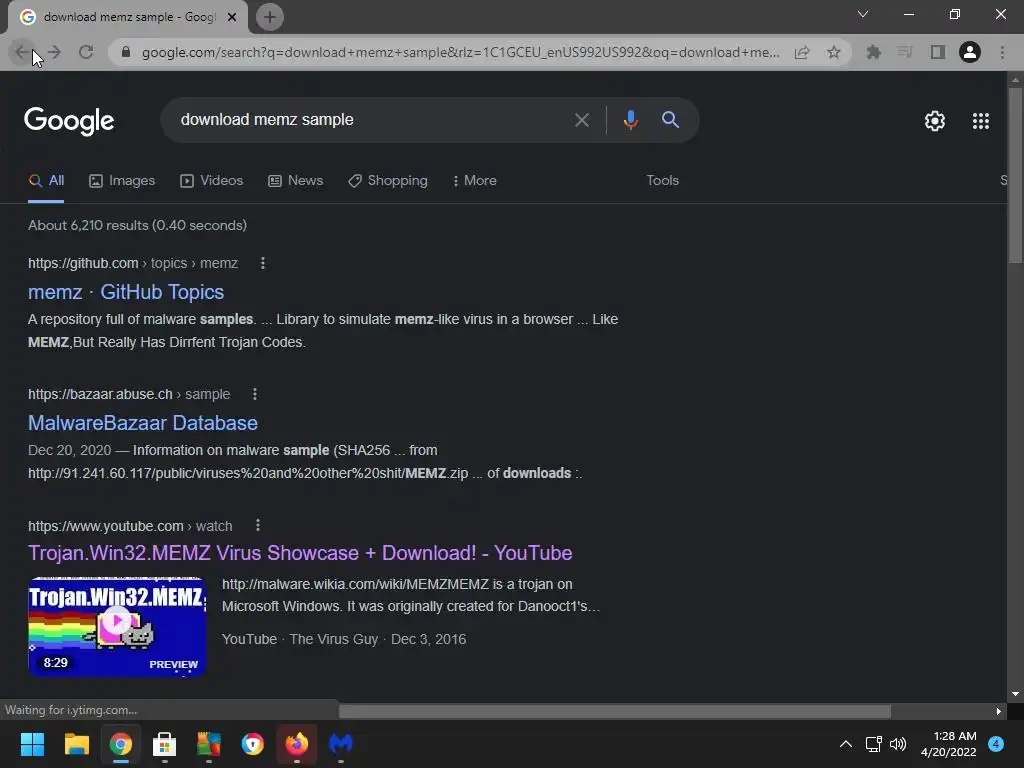Click the scroll right arrow on horizontal scrollbar
The height and width of the screenshot is (768, 1024).
[999, 711]
